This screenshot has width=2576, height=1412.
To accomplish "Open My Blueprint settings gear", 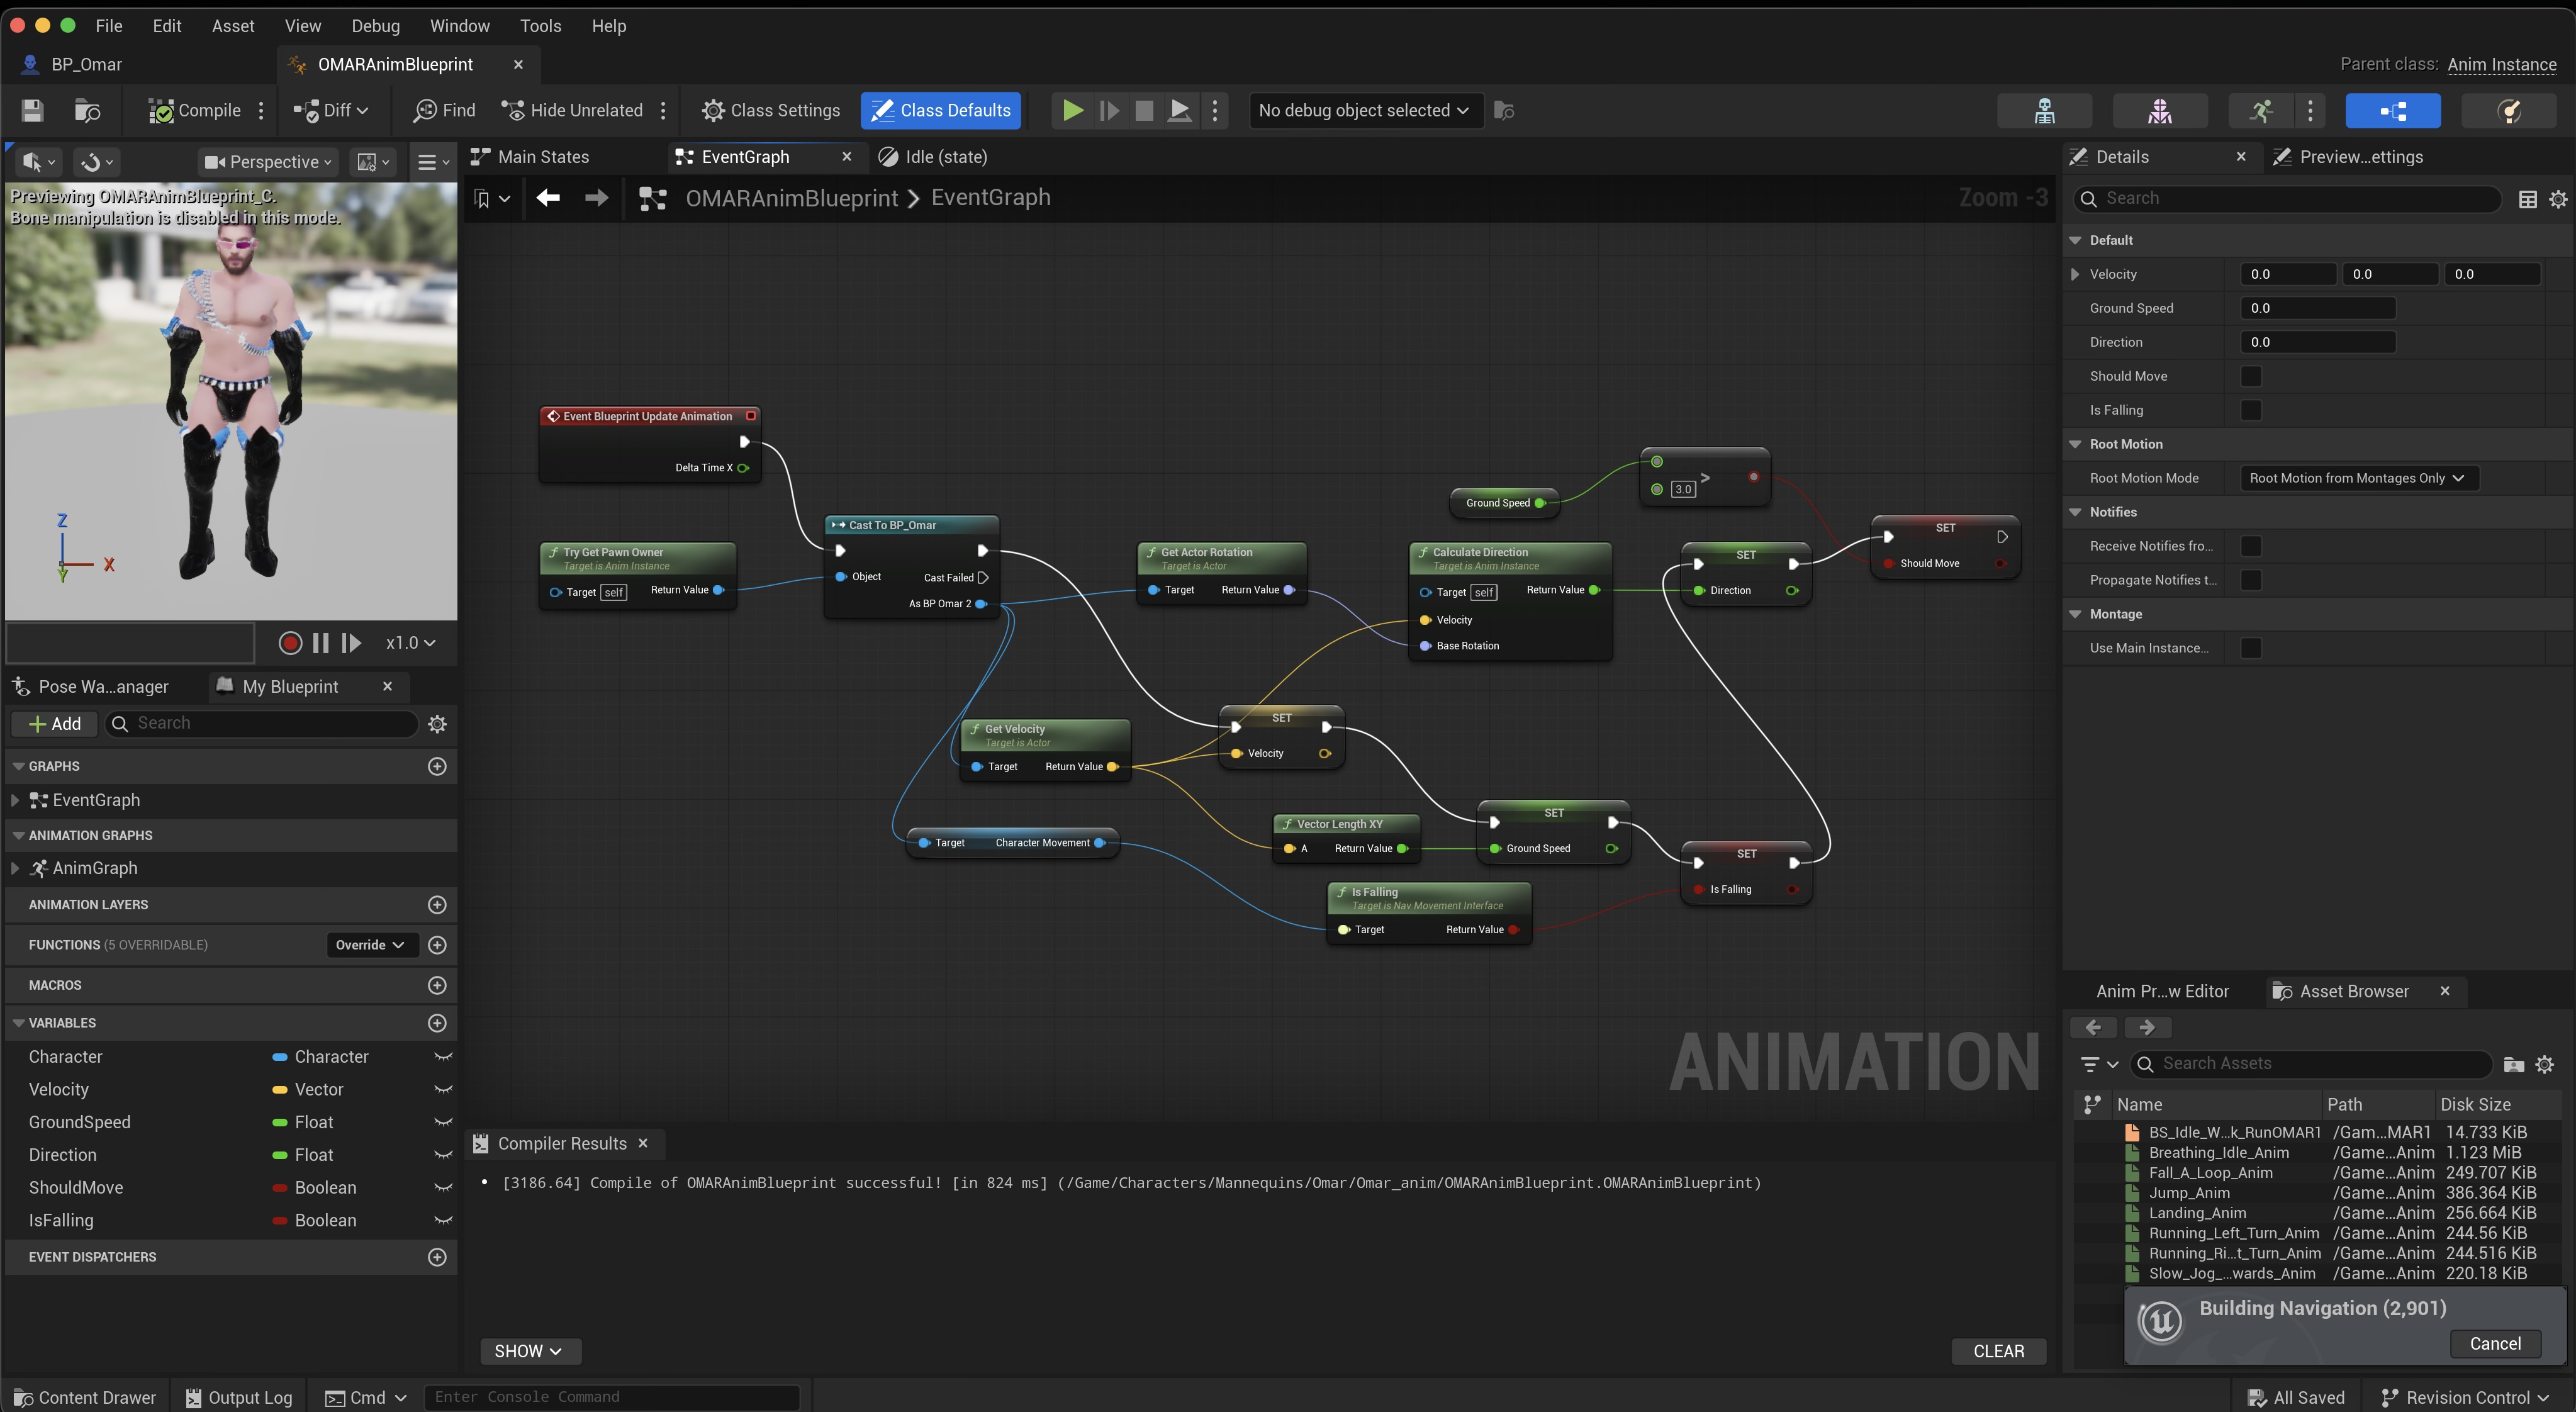I will tap(437, 724).
